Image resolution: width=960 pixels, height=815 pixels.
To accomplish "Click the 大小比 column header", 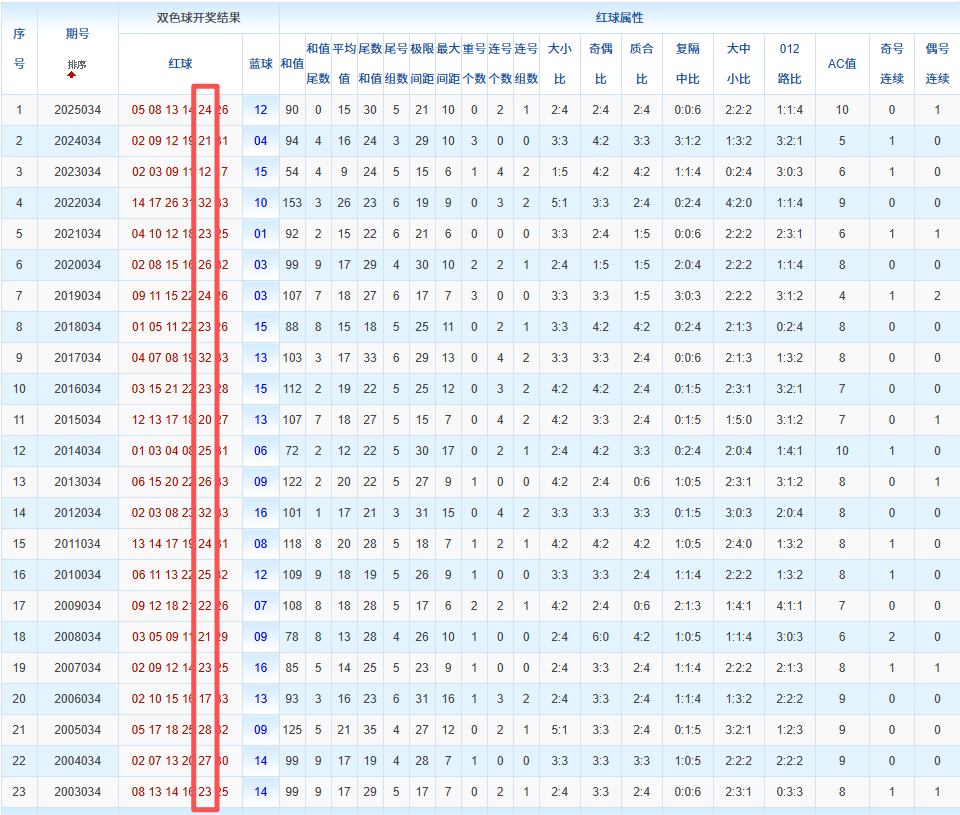I will click(559, 63).
